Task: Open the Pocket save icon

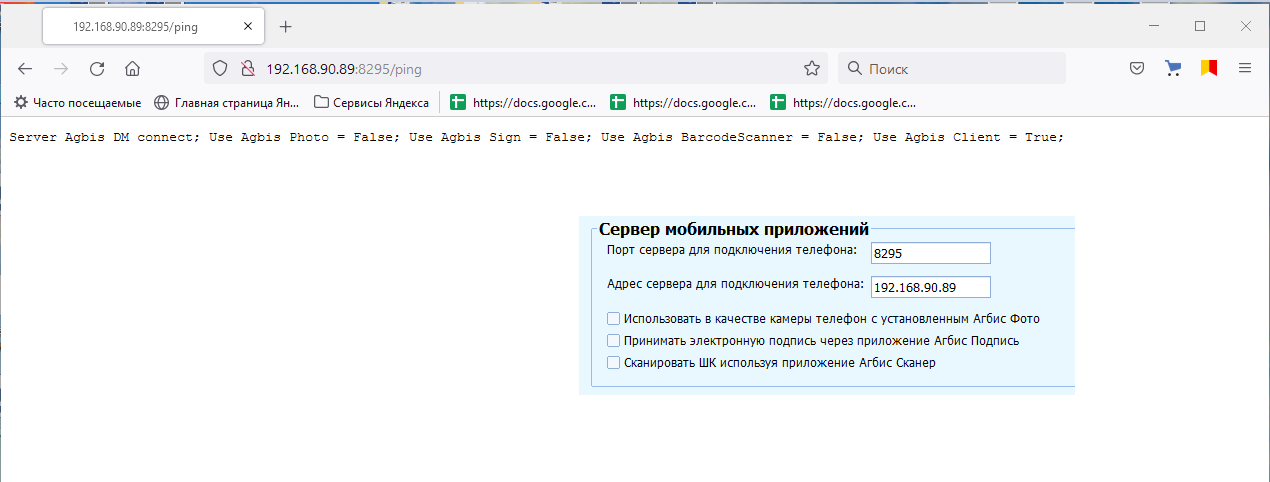Action: click(1137, 69)
